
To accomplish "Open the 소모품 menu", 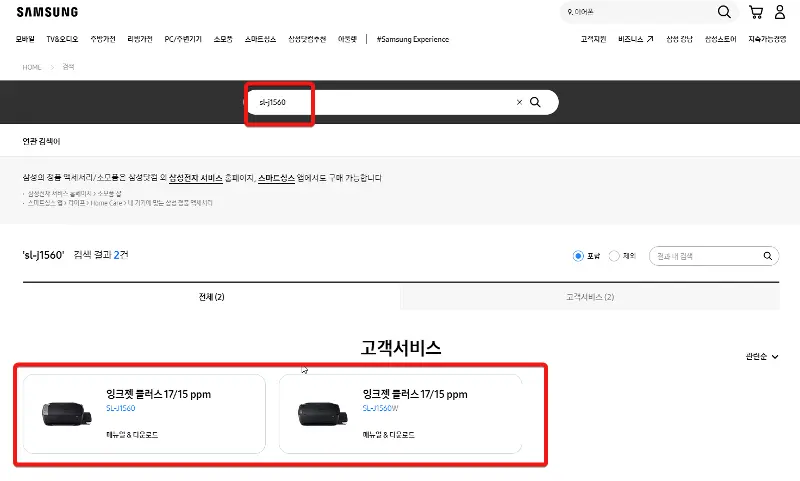I will coord(223,39).
